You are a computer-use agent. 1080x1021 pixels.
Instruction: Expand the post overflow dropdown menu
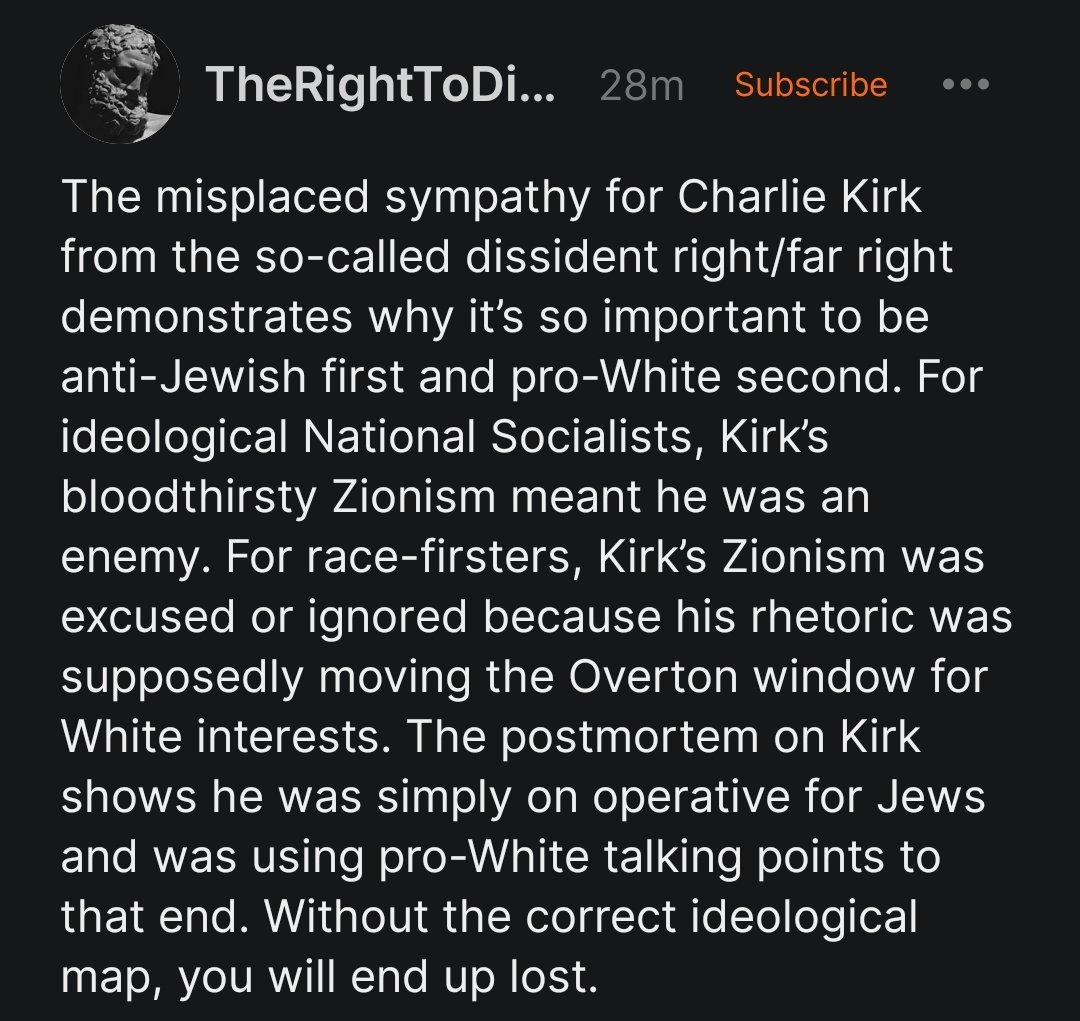(x=966, y=84)
